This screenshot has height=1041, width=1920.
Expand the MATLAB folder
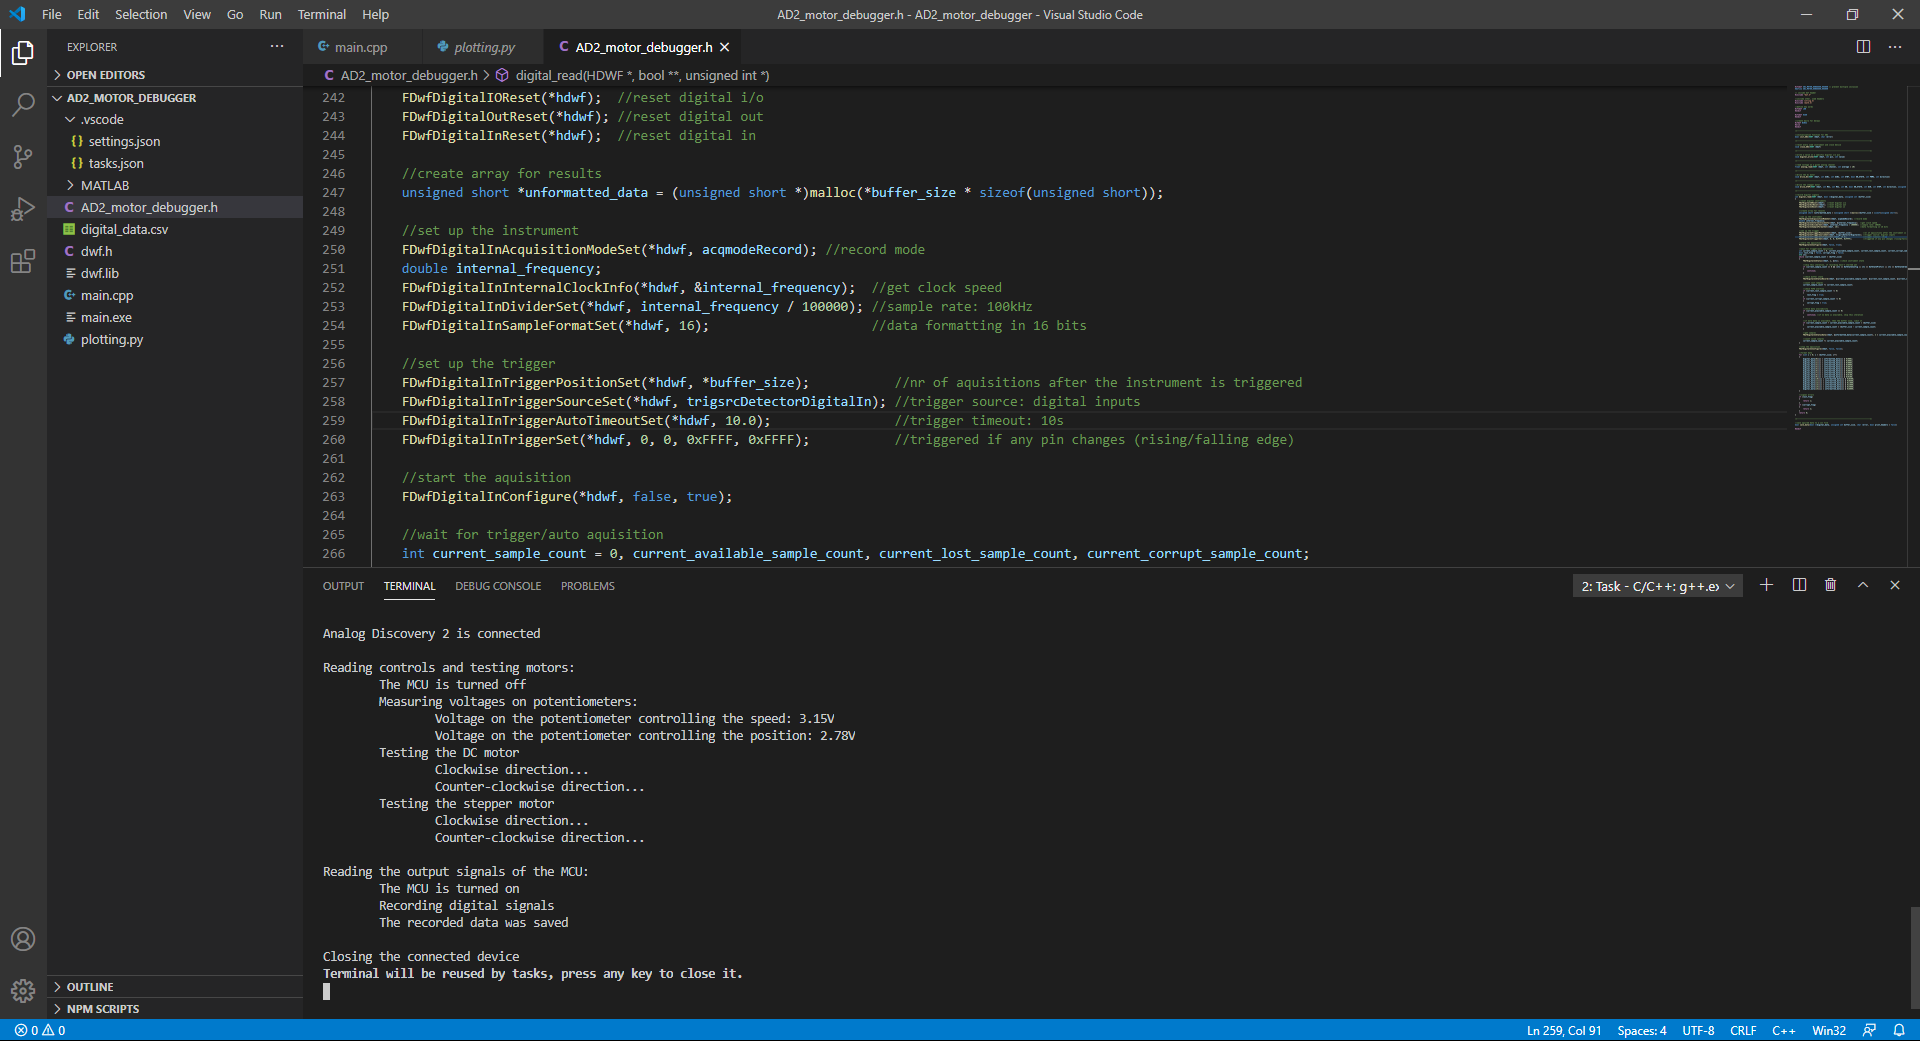175,185
